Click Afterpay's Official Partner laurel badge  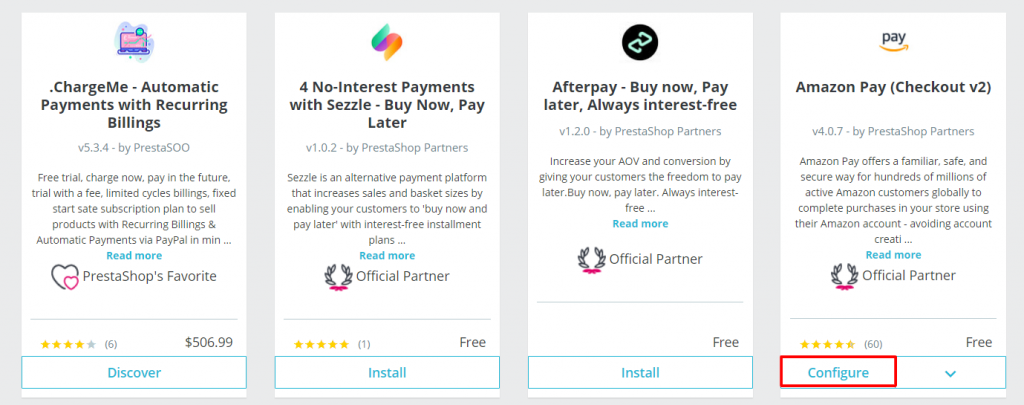(x=591, y=260)
